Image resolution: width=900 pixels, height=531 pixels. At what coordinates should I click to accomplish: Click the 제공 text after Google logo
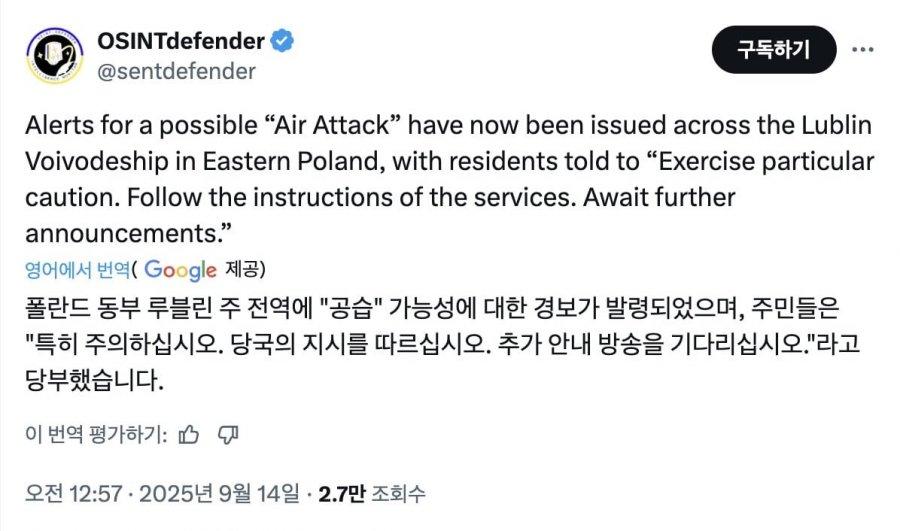(x=246, y=270)
